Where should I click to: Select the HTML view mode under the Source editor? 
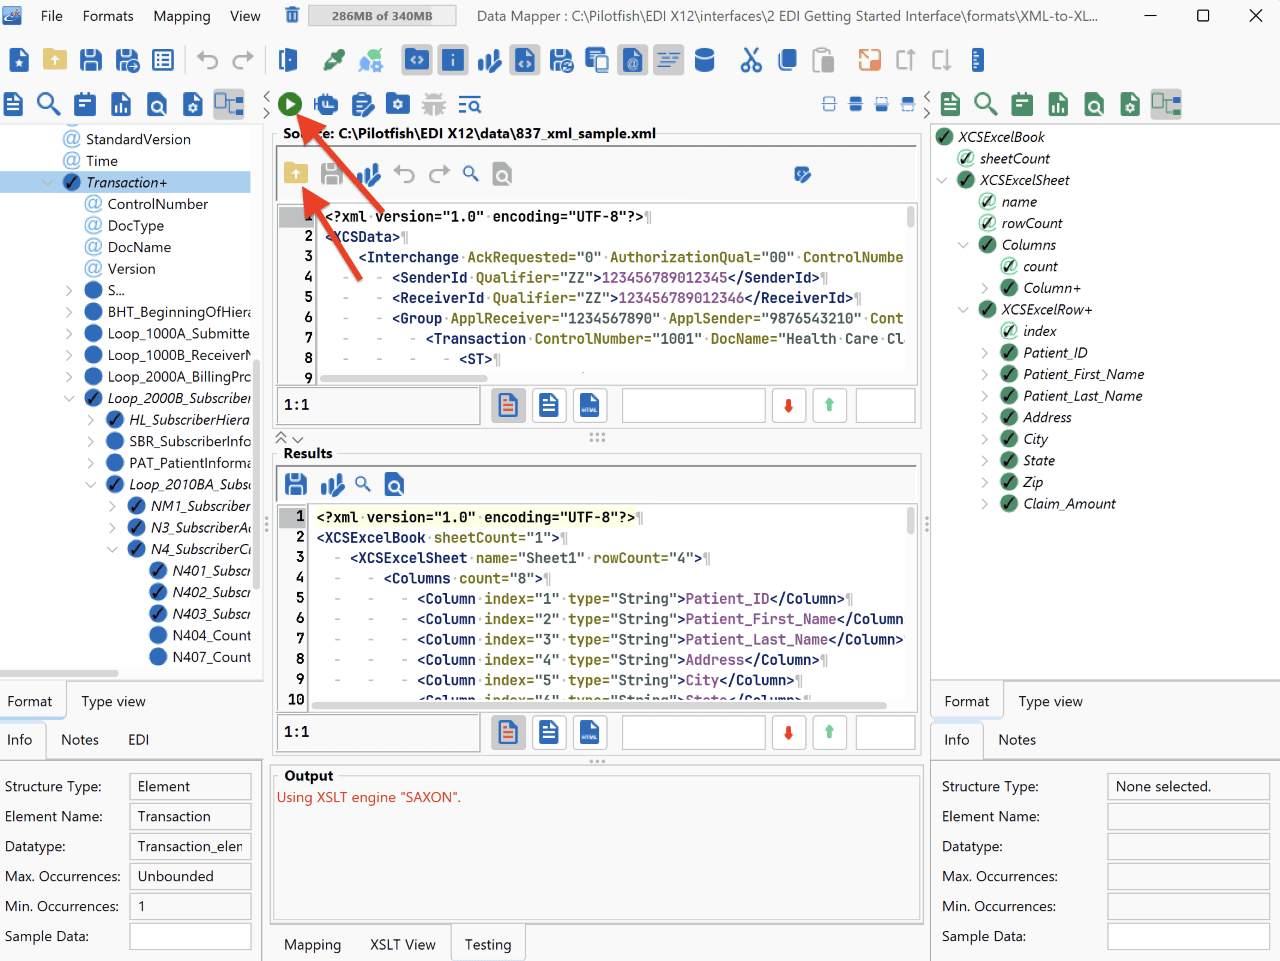pos(589,405)
